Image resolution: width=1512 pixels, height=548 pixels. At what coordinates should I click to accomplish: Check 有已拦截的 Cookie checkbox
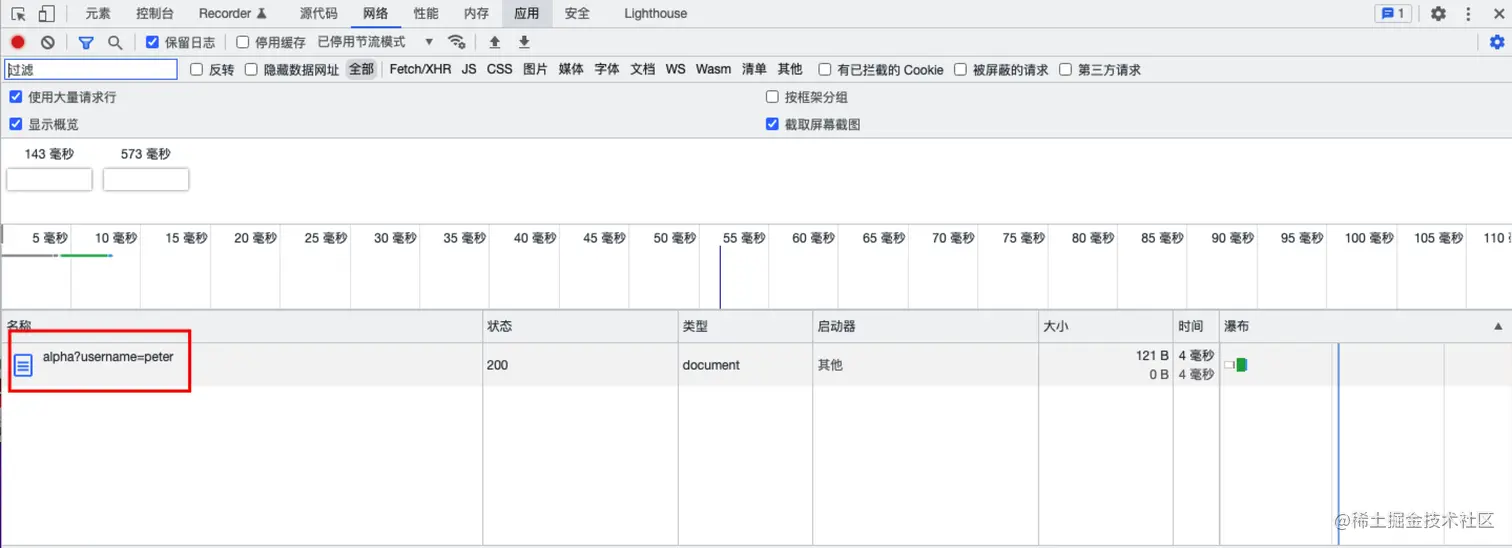(x=825, y=70)
